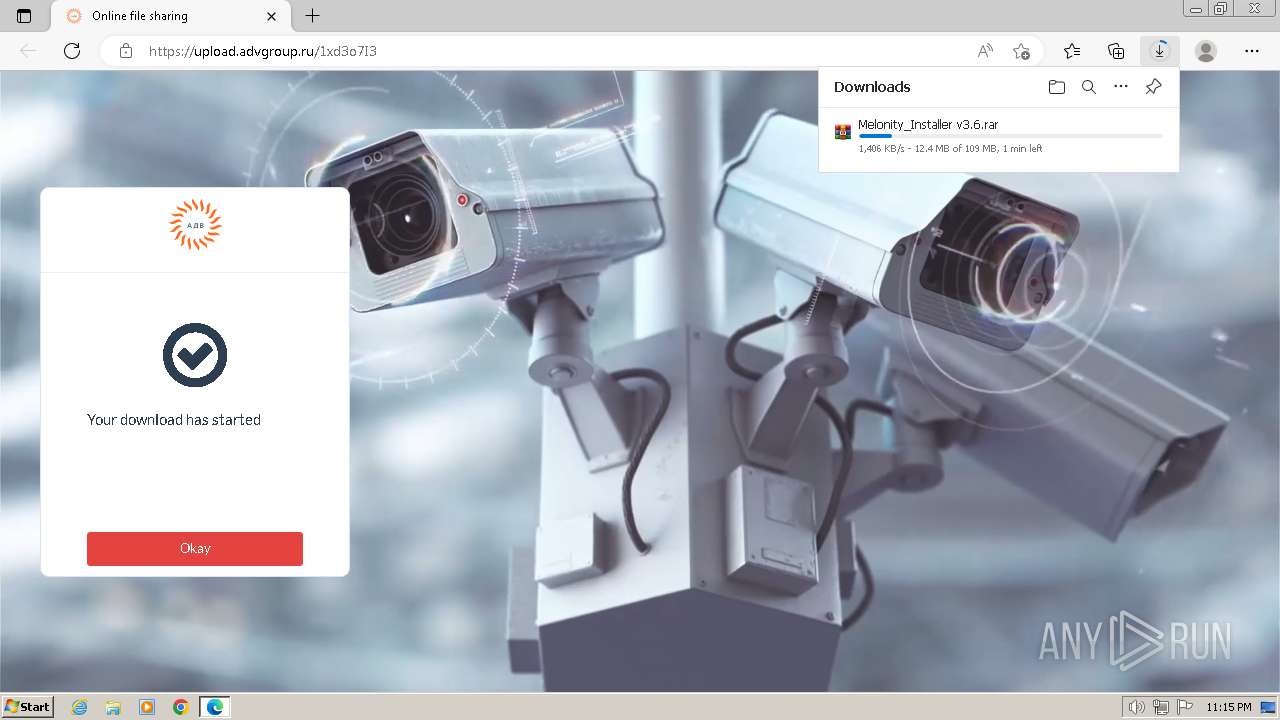Viewport: 1280px width, 720px height.
Task: Open a new tab
Action: pos(313,16)
